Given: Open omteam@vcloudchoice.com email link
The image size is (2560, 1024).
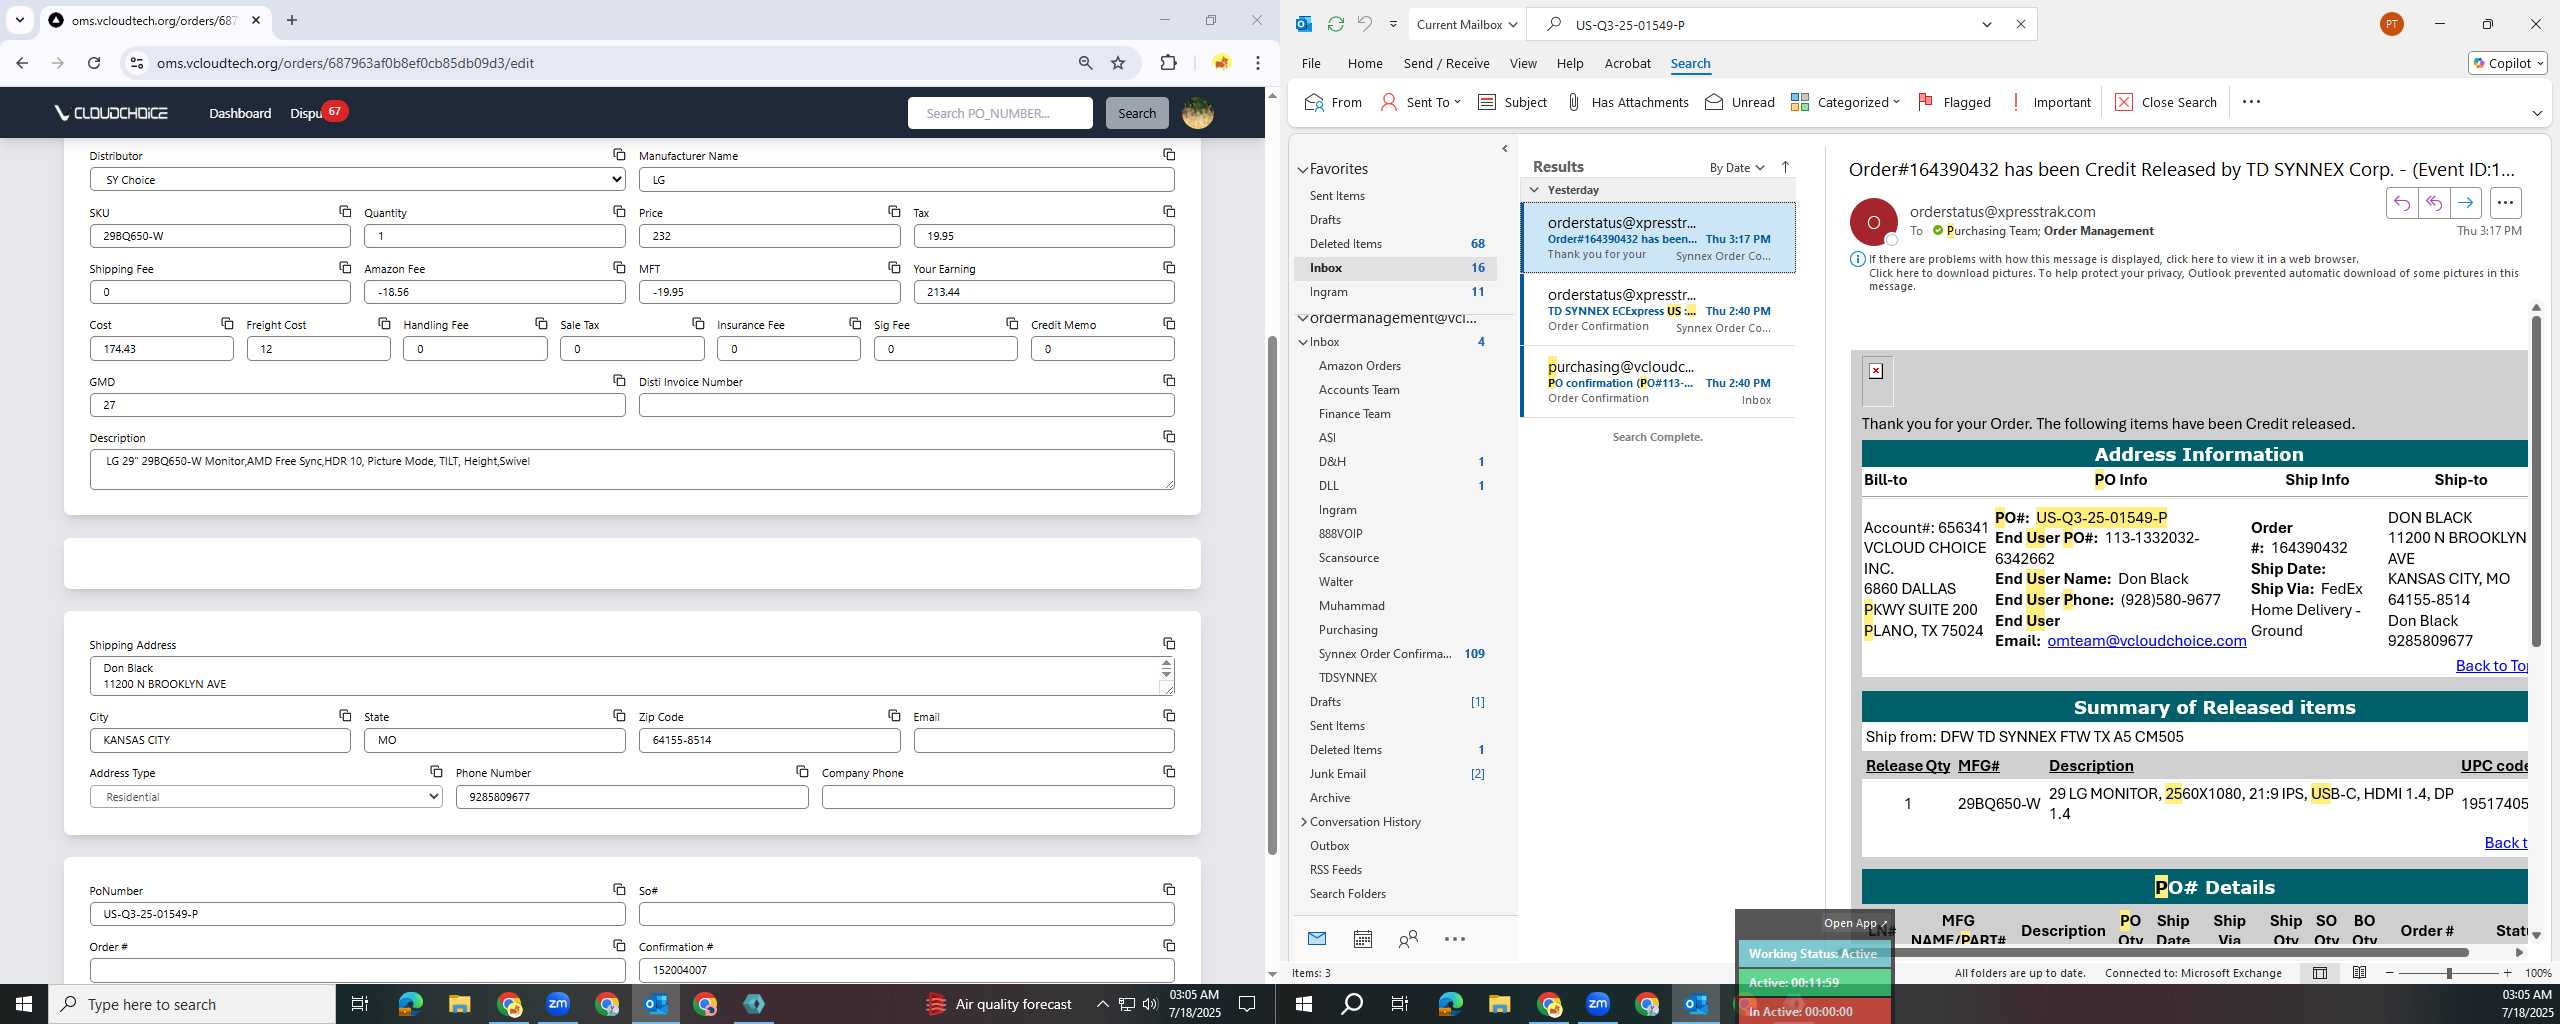Looking at the screenshot, I should tap(2146, 641).
